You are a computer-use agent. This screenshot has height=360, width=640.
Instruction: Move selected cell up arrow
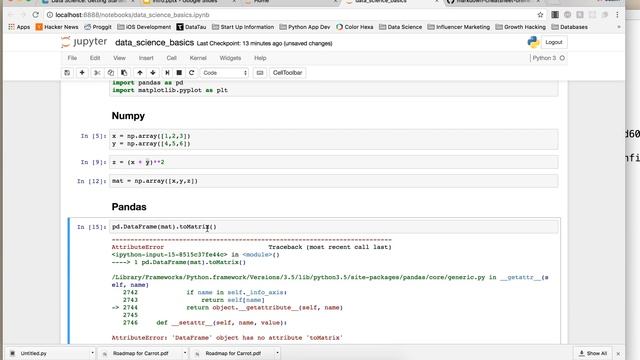(x=140, y=73)
